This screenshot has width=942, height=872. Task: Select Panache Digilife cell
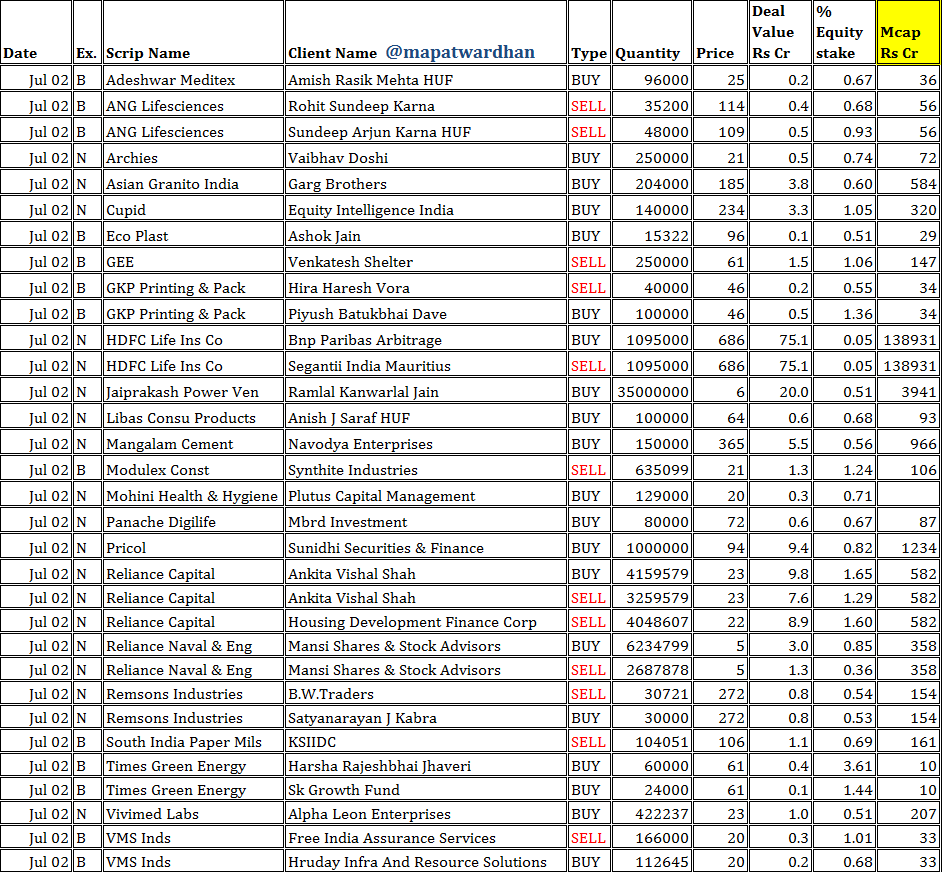(193, 522)
